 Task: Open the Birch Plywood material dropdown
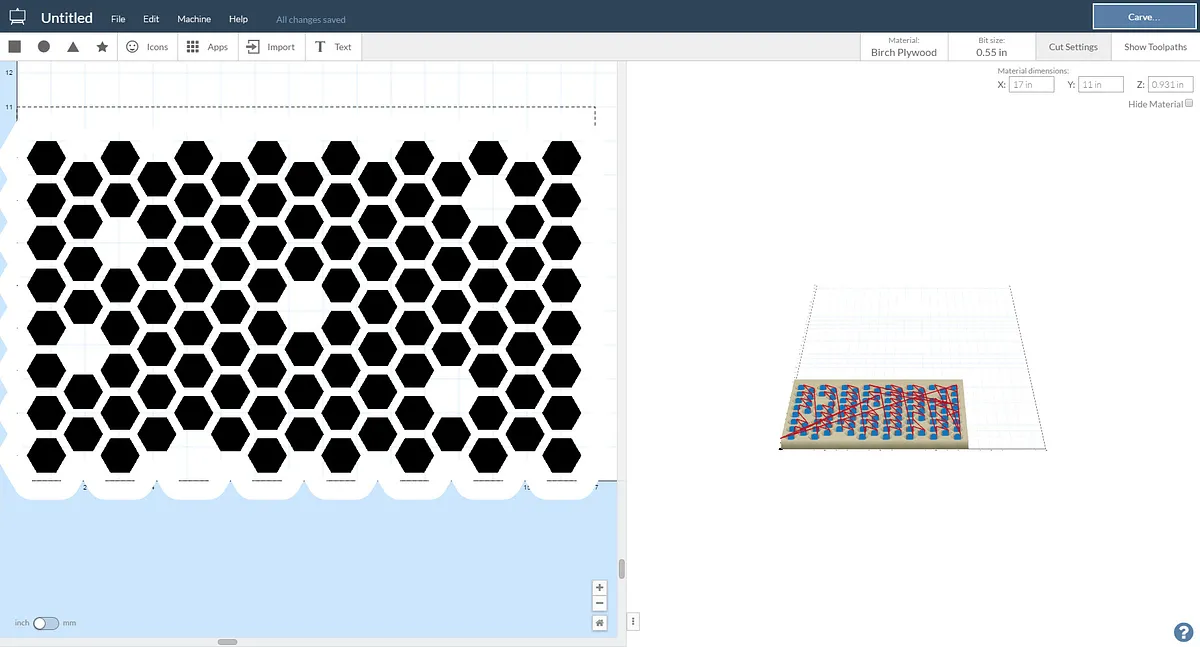903,47
